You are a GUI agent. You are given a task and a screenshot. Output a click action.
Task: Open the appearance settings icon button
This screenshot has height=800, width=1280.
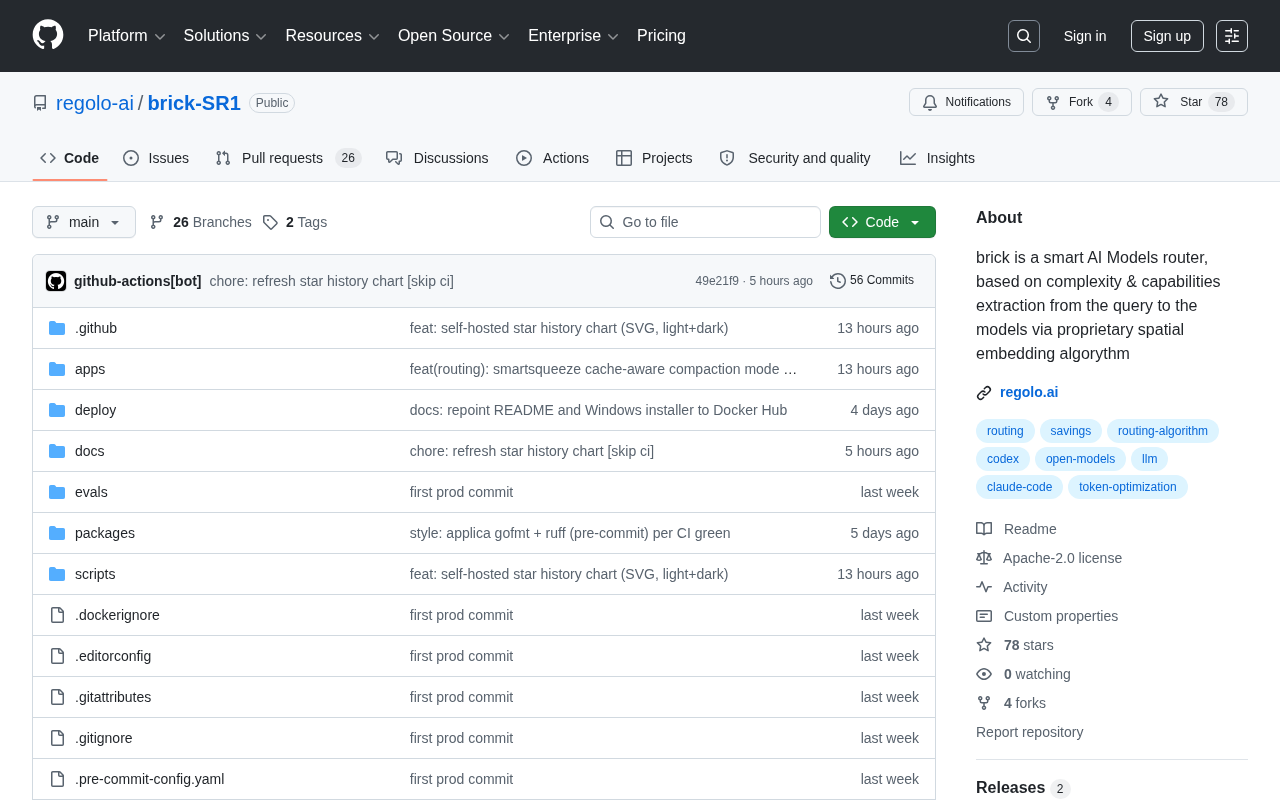1232,36
